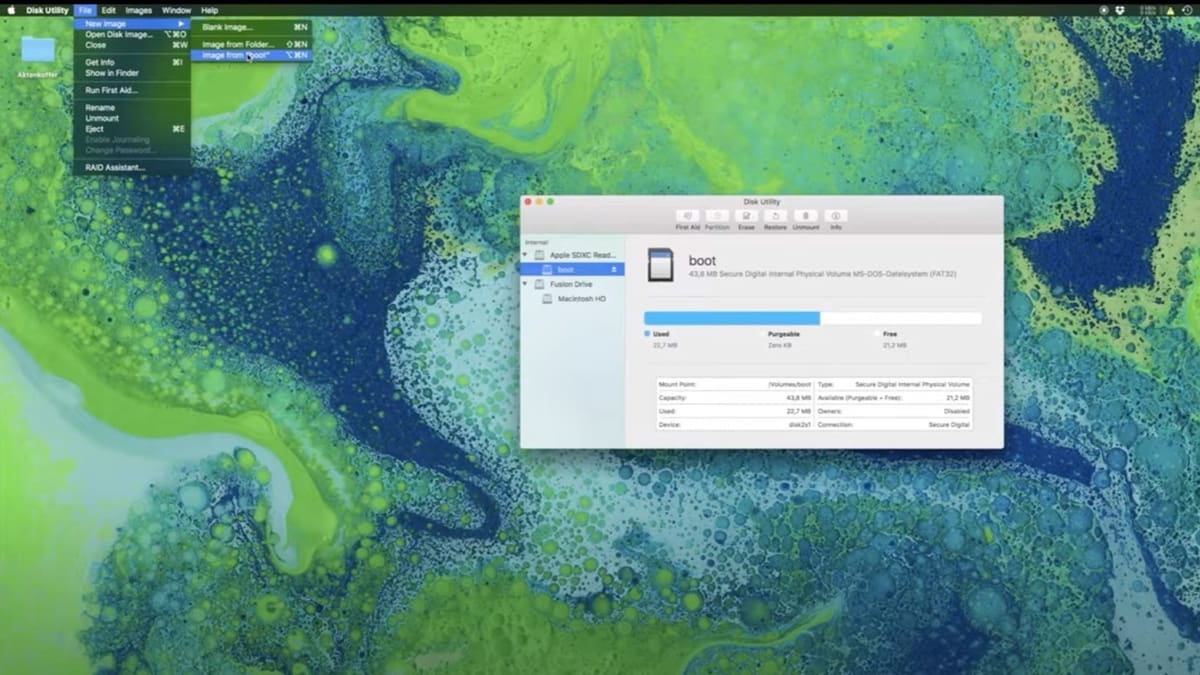Click the Internal sidebar section header
This screenshot has width=1200, height=675.
point(537,242)
